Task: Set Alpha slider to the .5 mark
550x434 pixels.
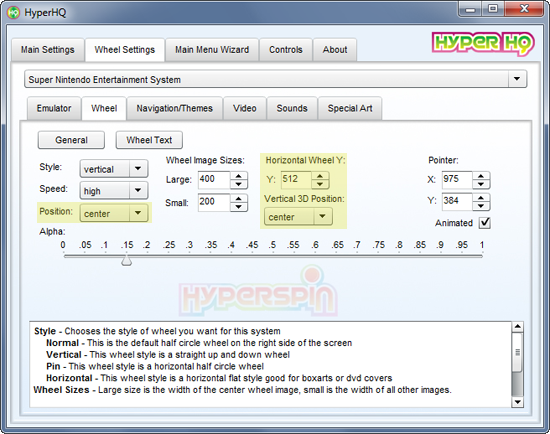Action: [273, 256]
